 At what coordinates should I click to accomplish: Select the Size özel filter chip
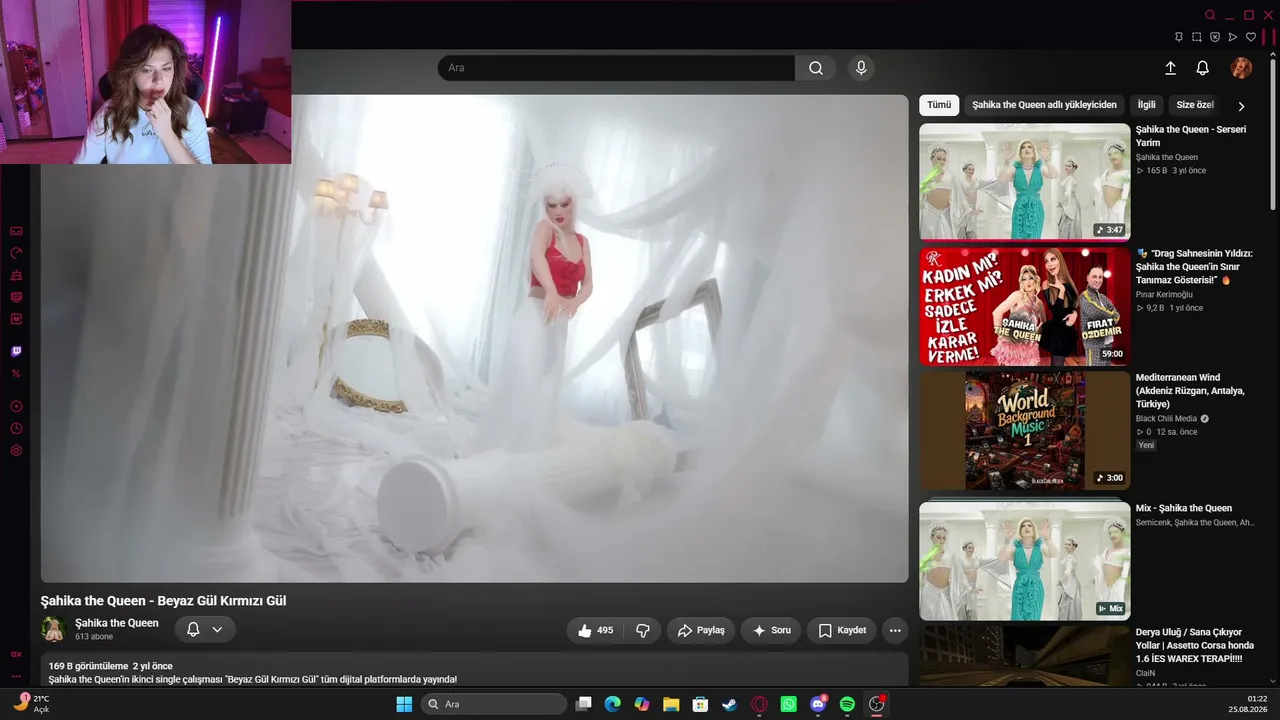[x=1195, y=105]
